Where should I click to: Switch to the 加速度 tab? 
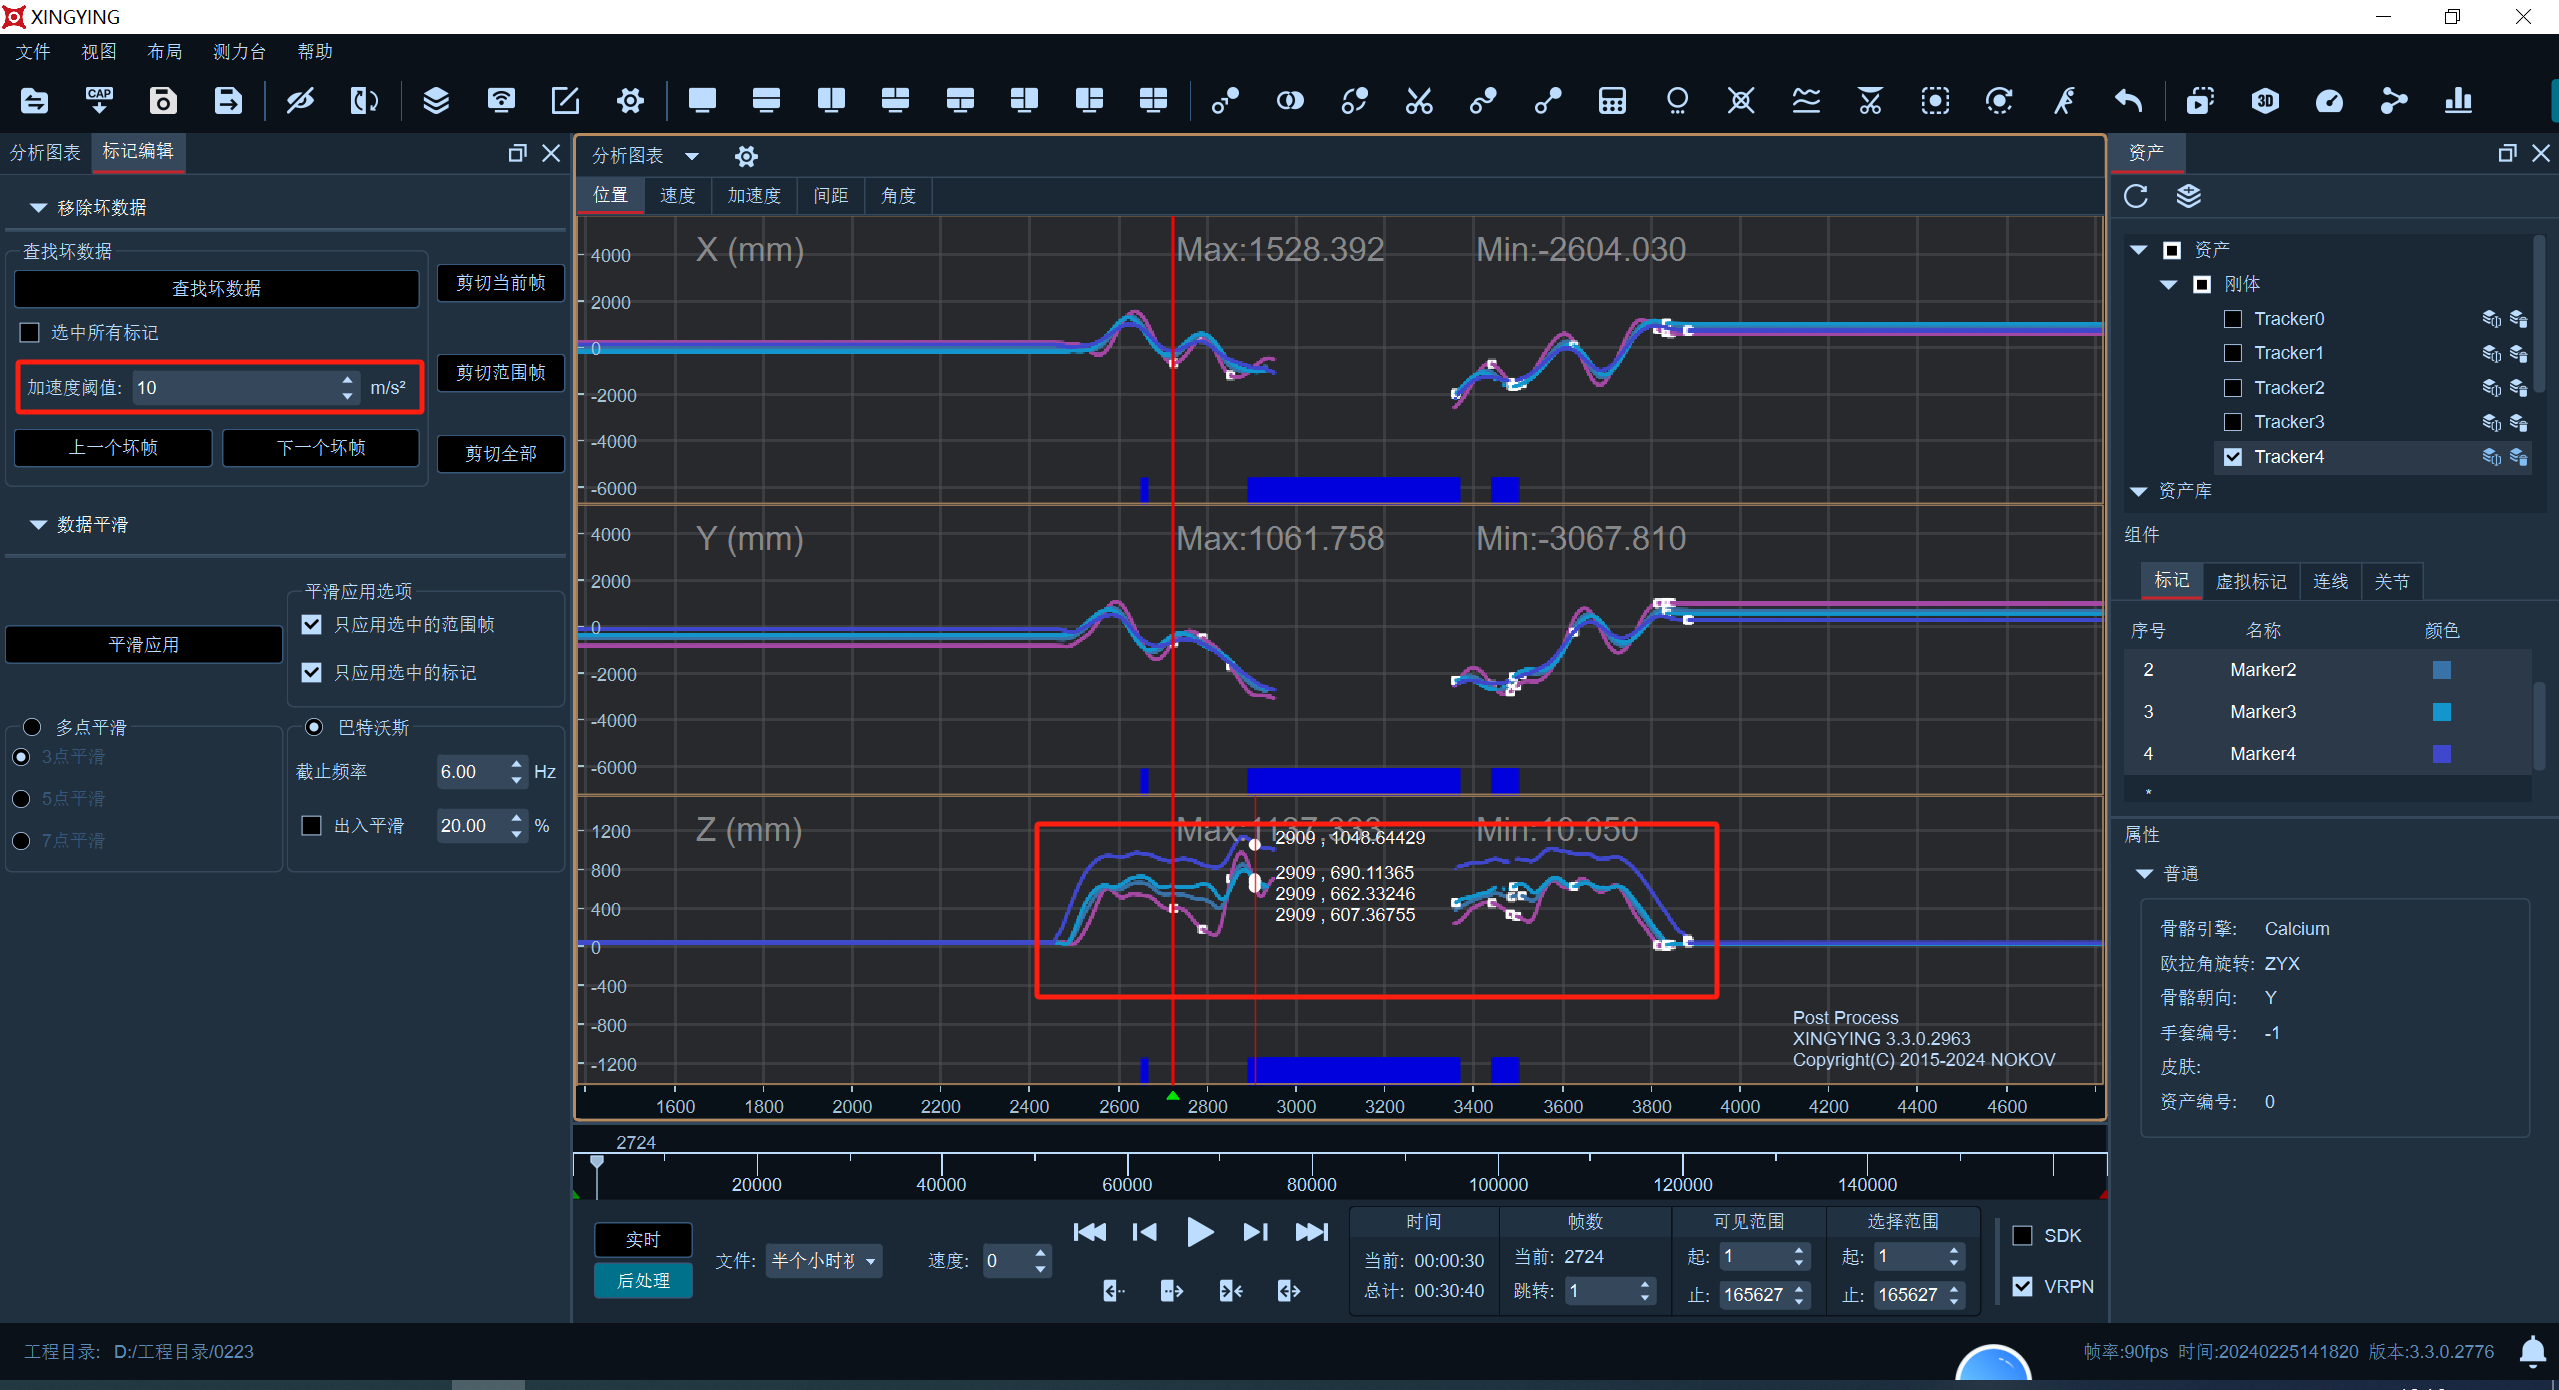pyautogui.click(x=754, y=196)
